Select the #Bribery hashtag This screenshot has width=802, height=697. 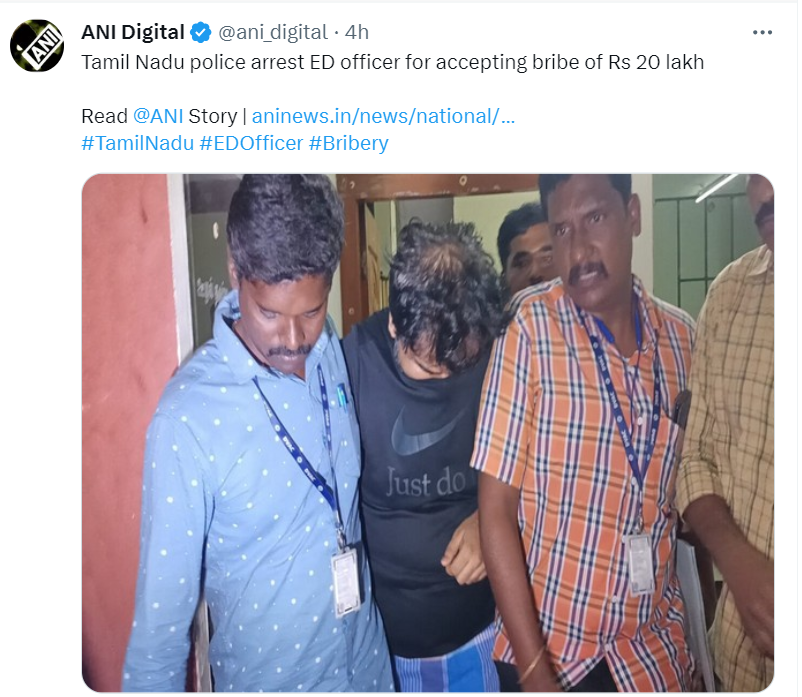[x=349, y=143]
